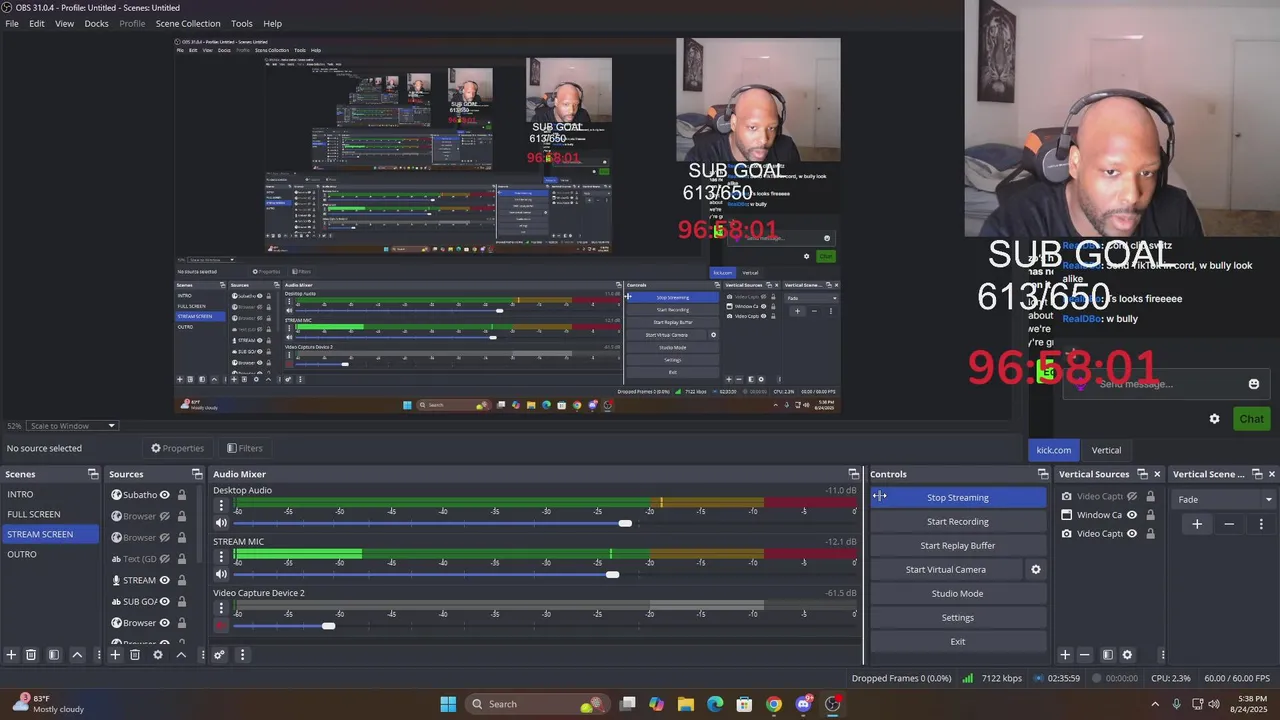Add a new scene with the Scenes plus icon

[11, 655]
